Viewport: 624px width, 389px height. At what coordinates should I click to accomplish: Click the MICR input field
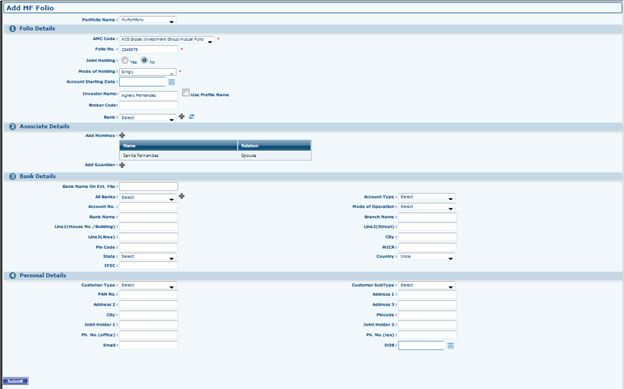pyautogui.click(x=427, y=247)
